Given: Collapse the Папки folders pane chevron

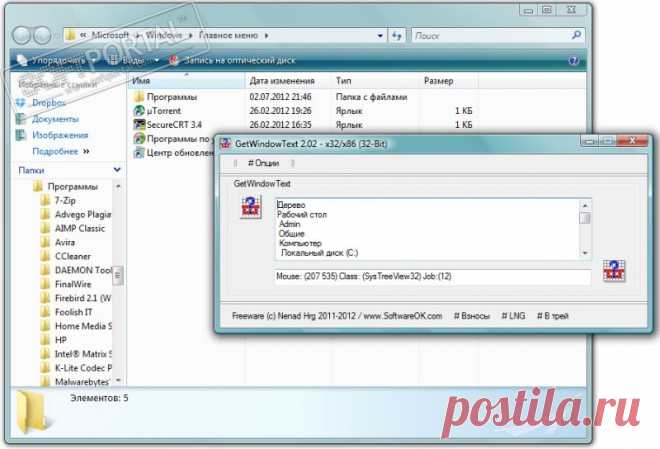Looking at the screenshot, I should click(117, 170).
